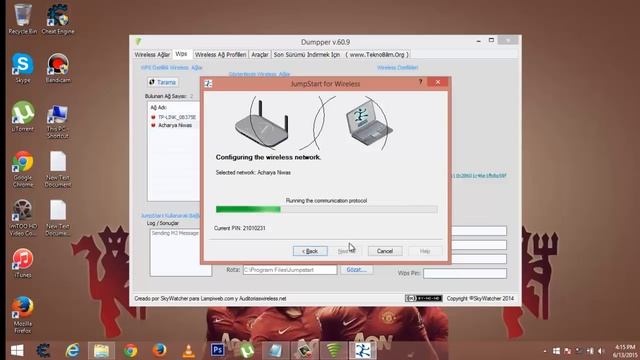The width and height of the screenshot is (640, 360).
Task: Open Recycle Bin desktop icon
Action: click(22, 19)
